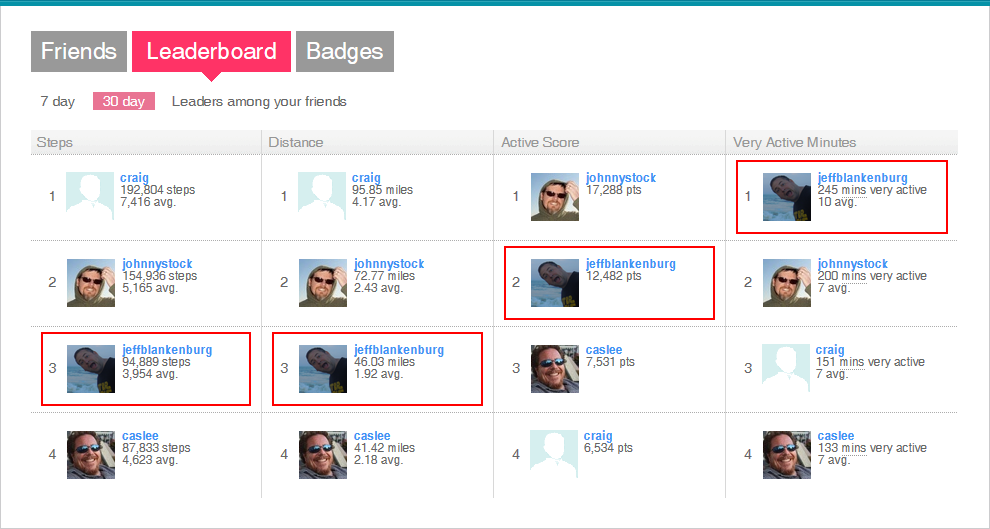Click craig's avatar in the Distance column
The image size is (990, 529).
click(322, 196)
